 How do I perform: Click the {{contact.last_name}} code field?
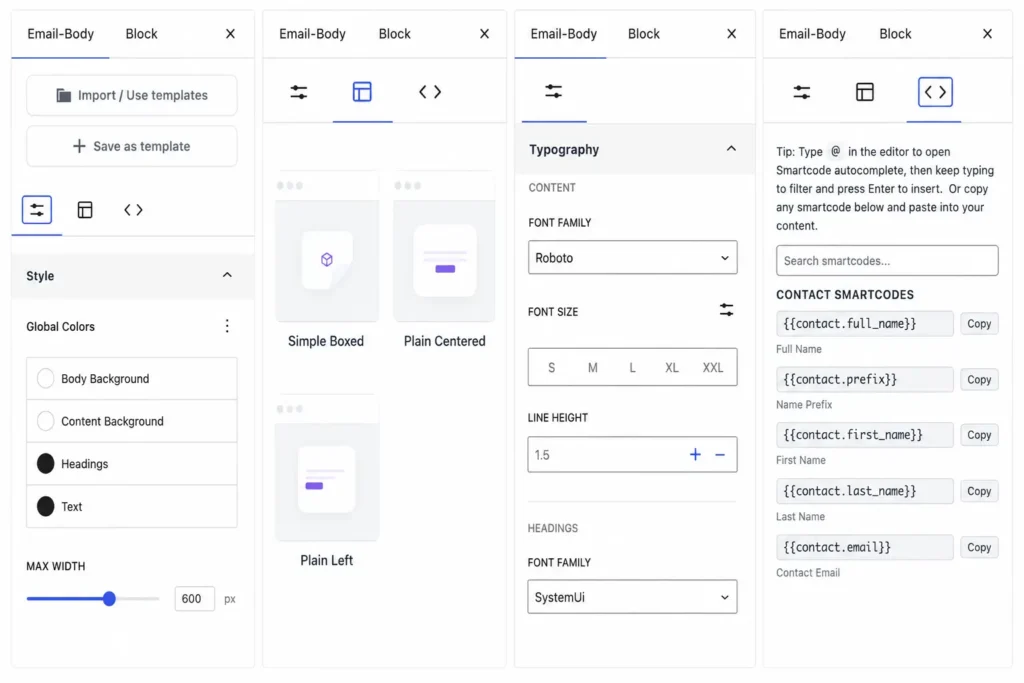click(x=864, y=491)
